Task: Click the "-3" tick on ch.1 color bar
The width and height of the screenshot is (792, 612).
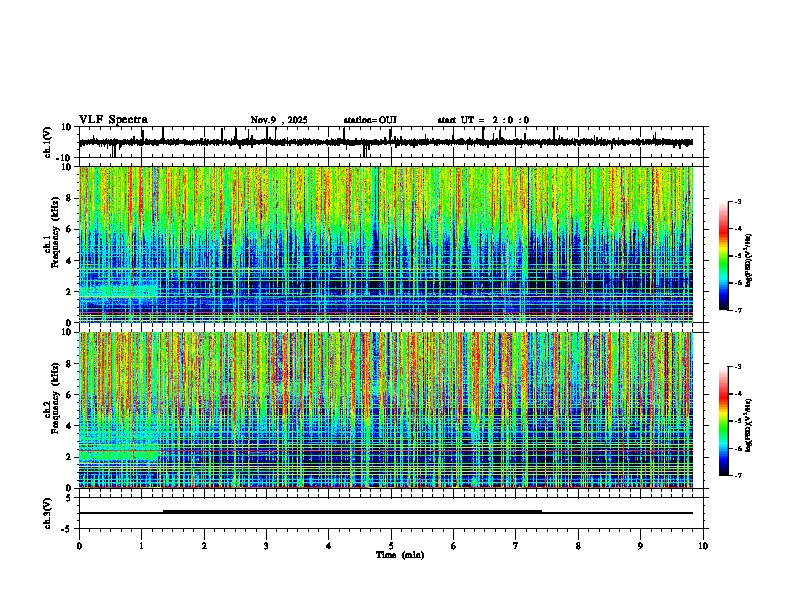Action: 737,202
